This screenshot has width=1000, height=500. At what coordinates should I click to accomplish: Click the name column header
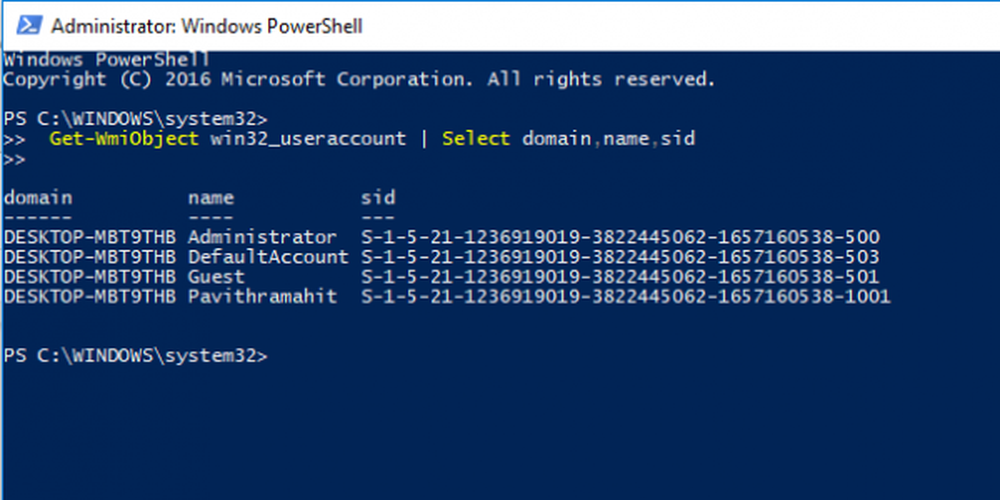[x=211, y=198]
